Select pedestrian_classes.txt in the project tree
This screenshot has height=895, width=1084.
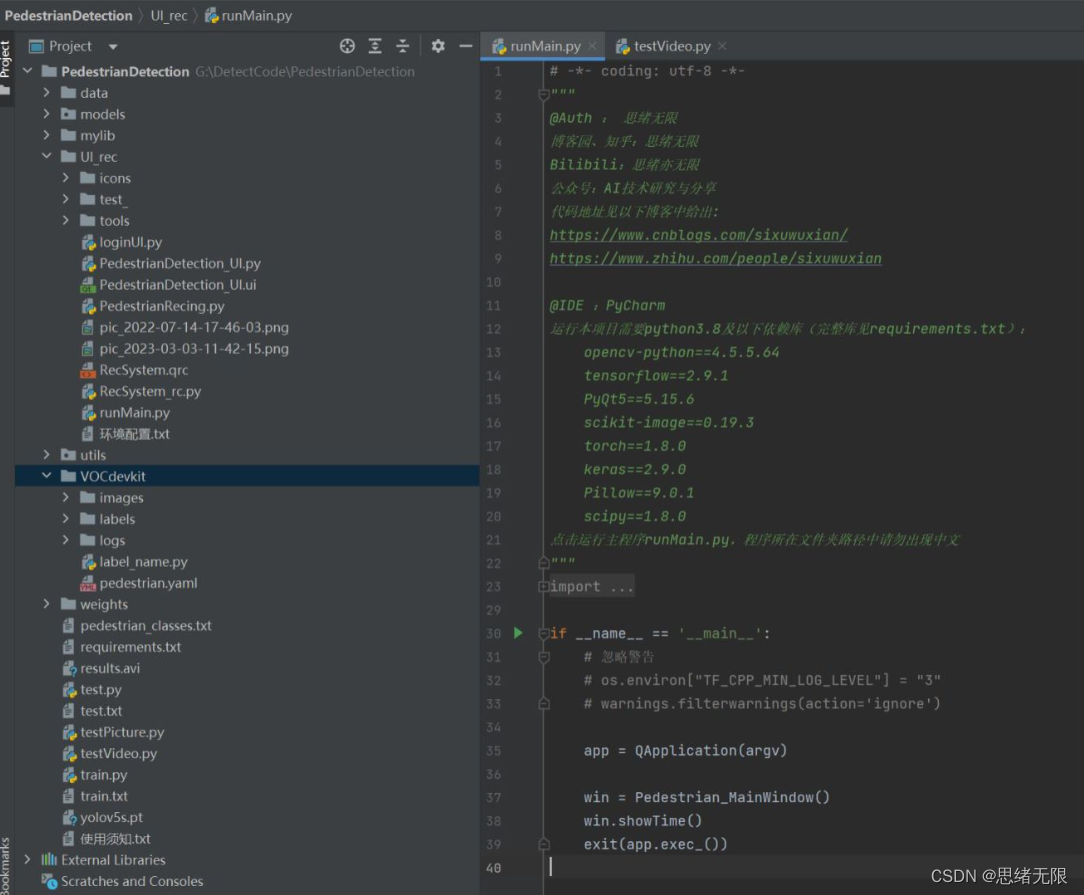click(x=146, y=625)
